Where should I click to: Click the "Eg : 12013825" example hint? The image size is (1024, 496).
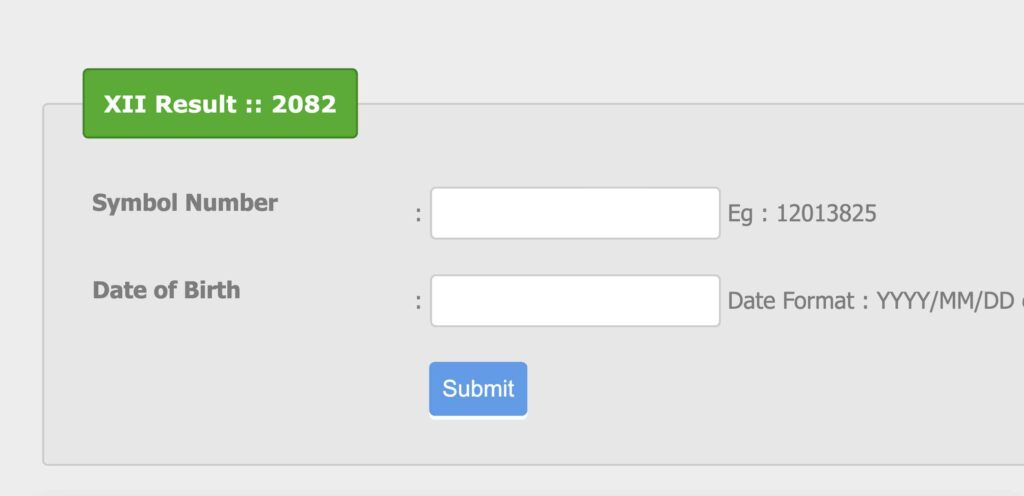pyautogui.click(x=802, y=213)
